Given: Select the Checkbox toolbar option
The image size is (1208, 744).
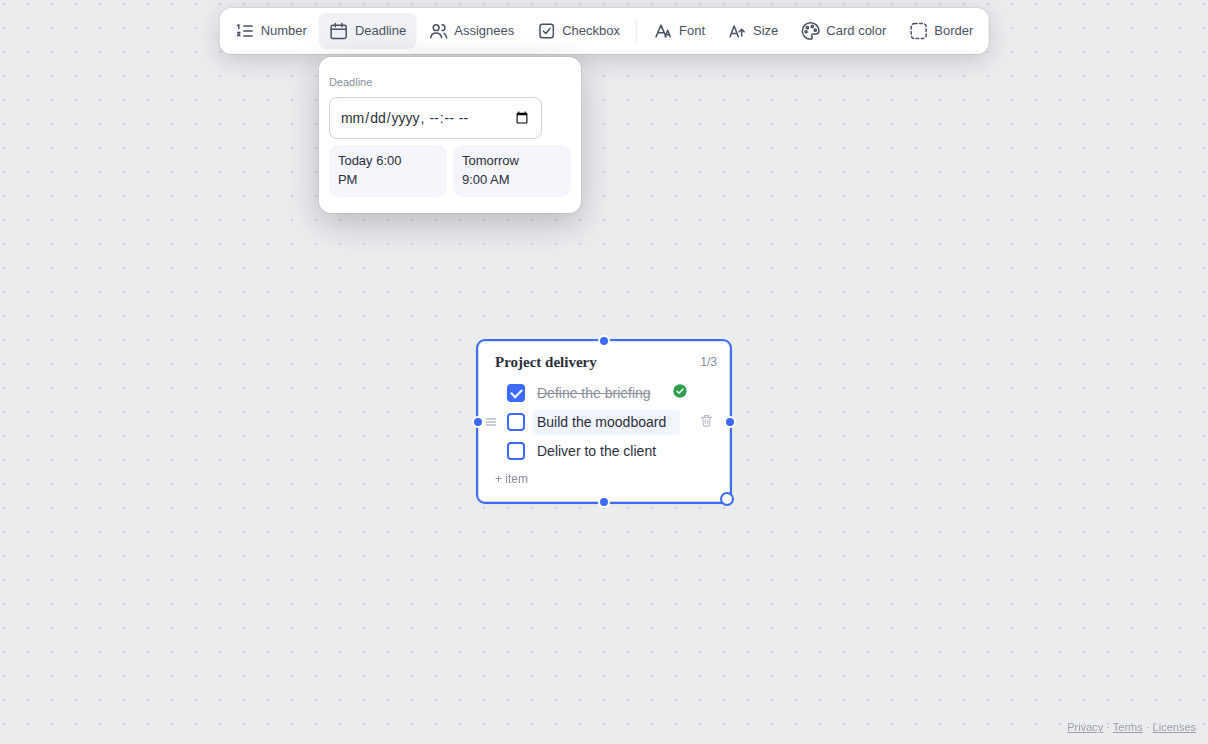Looking at the screenshot, I should (x=579, y=31).
